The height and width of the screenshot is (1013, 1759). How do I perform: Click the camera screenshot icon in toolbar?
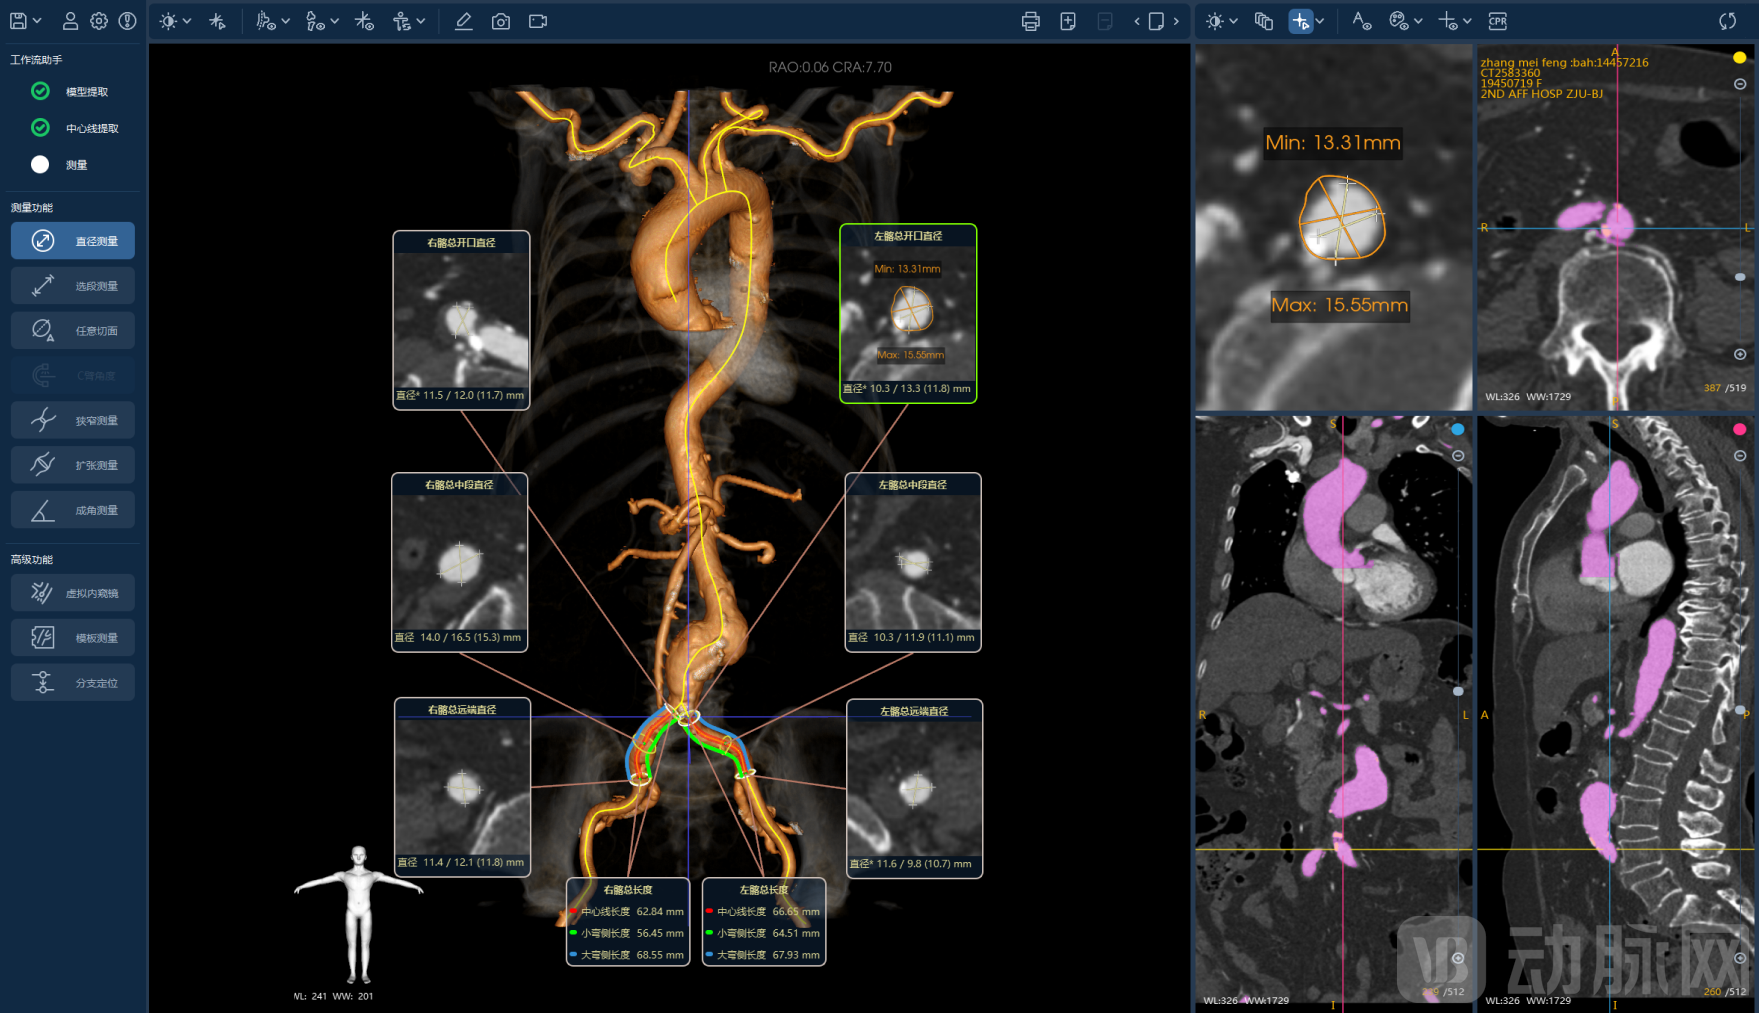tap(501, 21)
